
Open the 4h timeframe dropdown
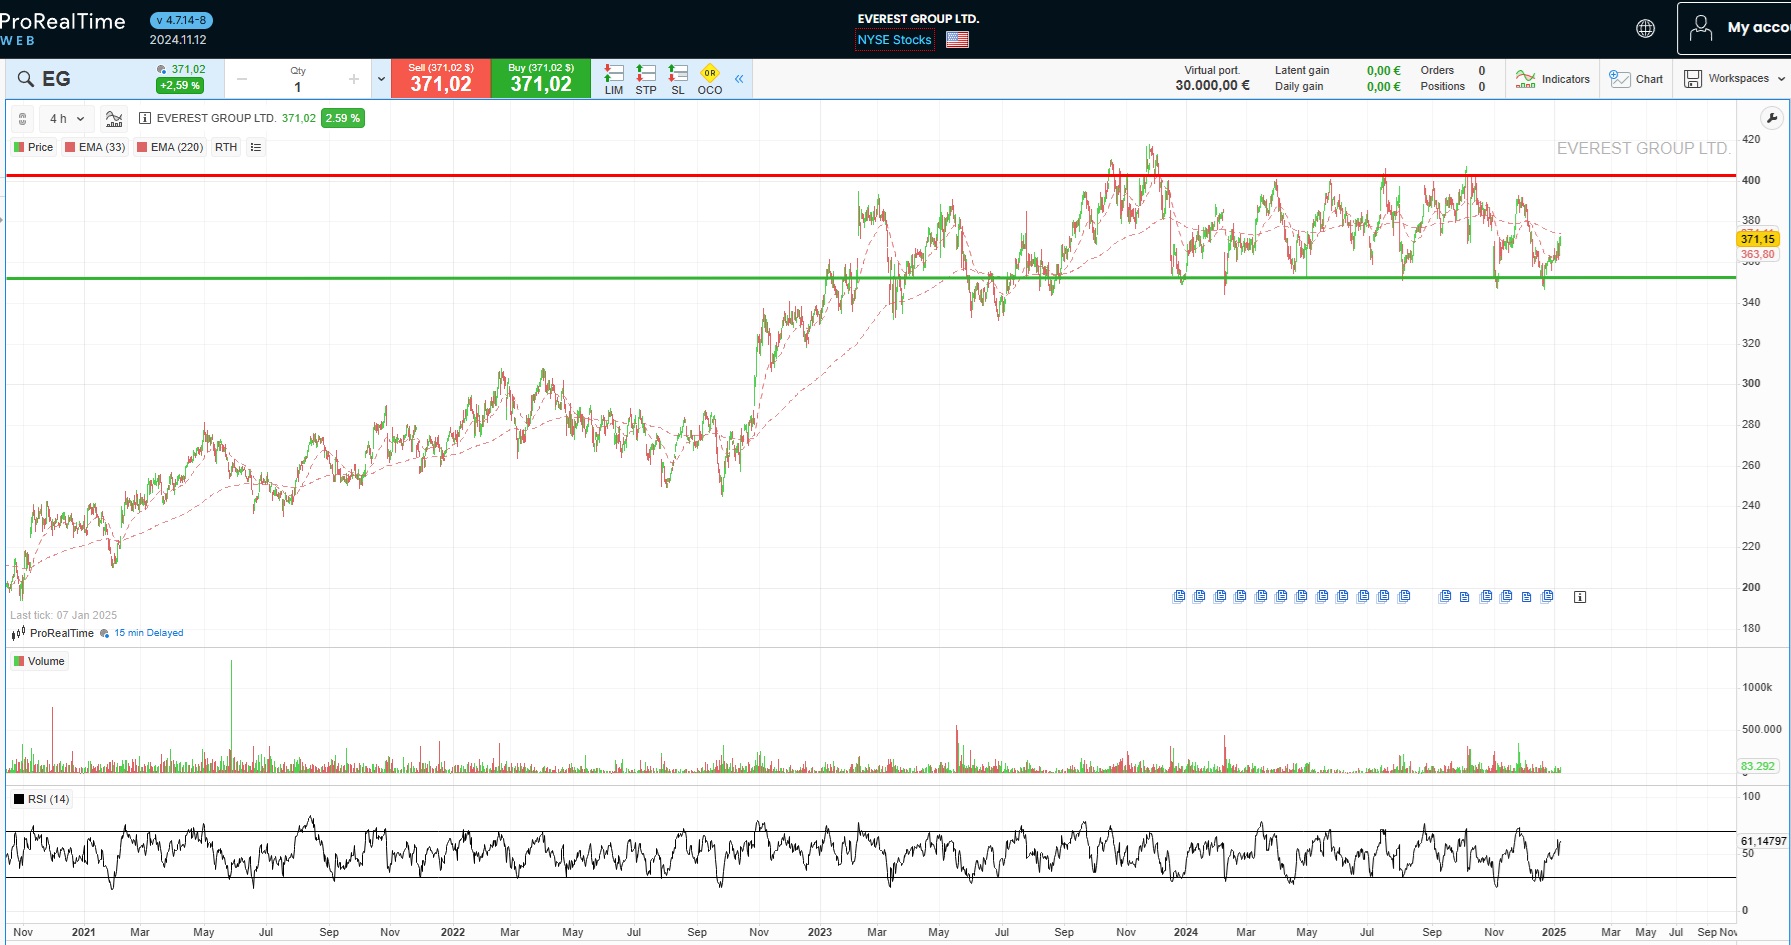[x=62, y=118]
